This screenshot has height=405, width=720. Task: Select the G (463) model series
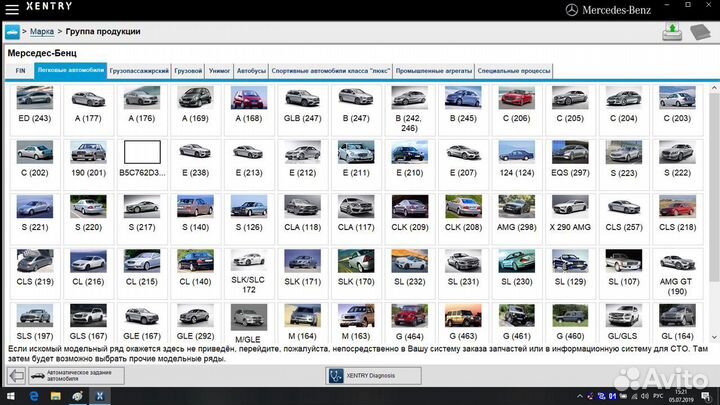coord(463,323)
